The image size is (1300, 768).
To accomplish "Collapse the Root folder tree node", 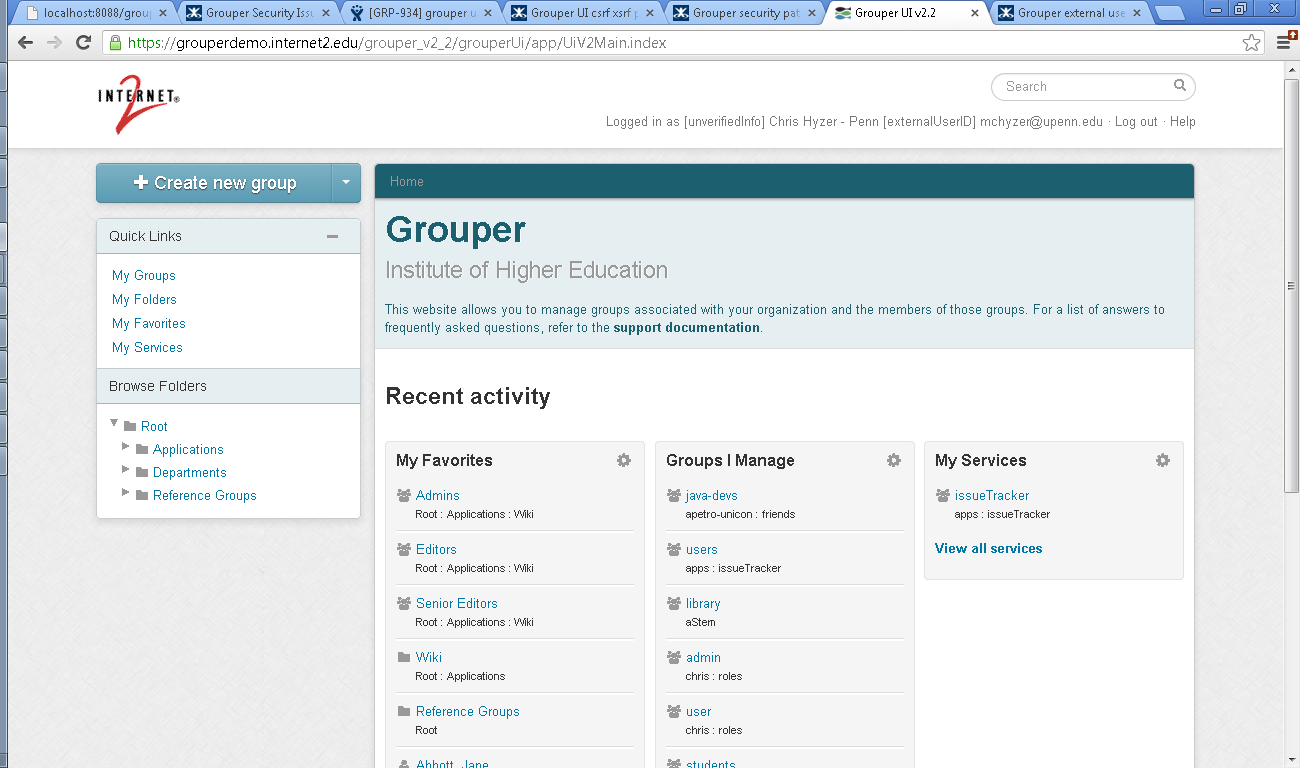I will (114, 424).
